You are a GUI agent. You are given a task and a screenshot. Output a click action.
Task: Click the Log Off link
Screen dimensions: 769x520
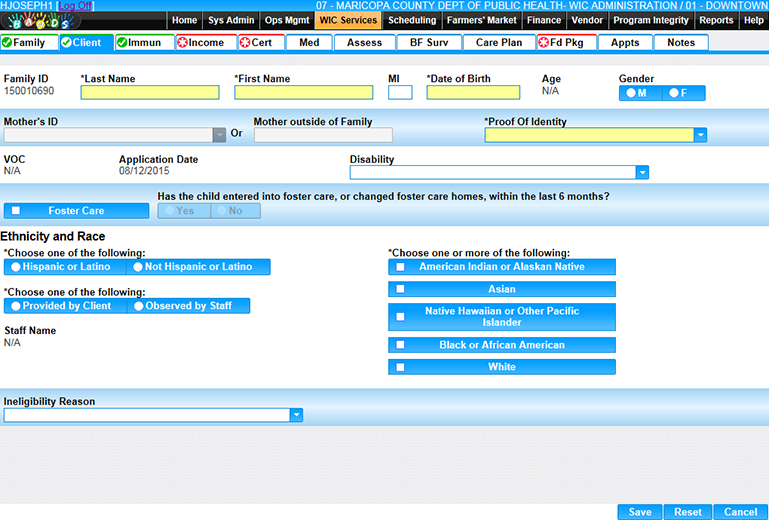coord(75,6)
